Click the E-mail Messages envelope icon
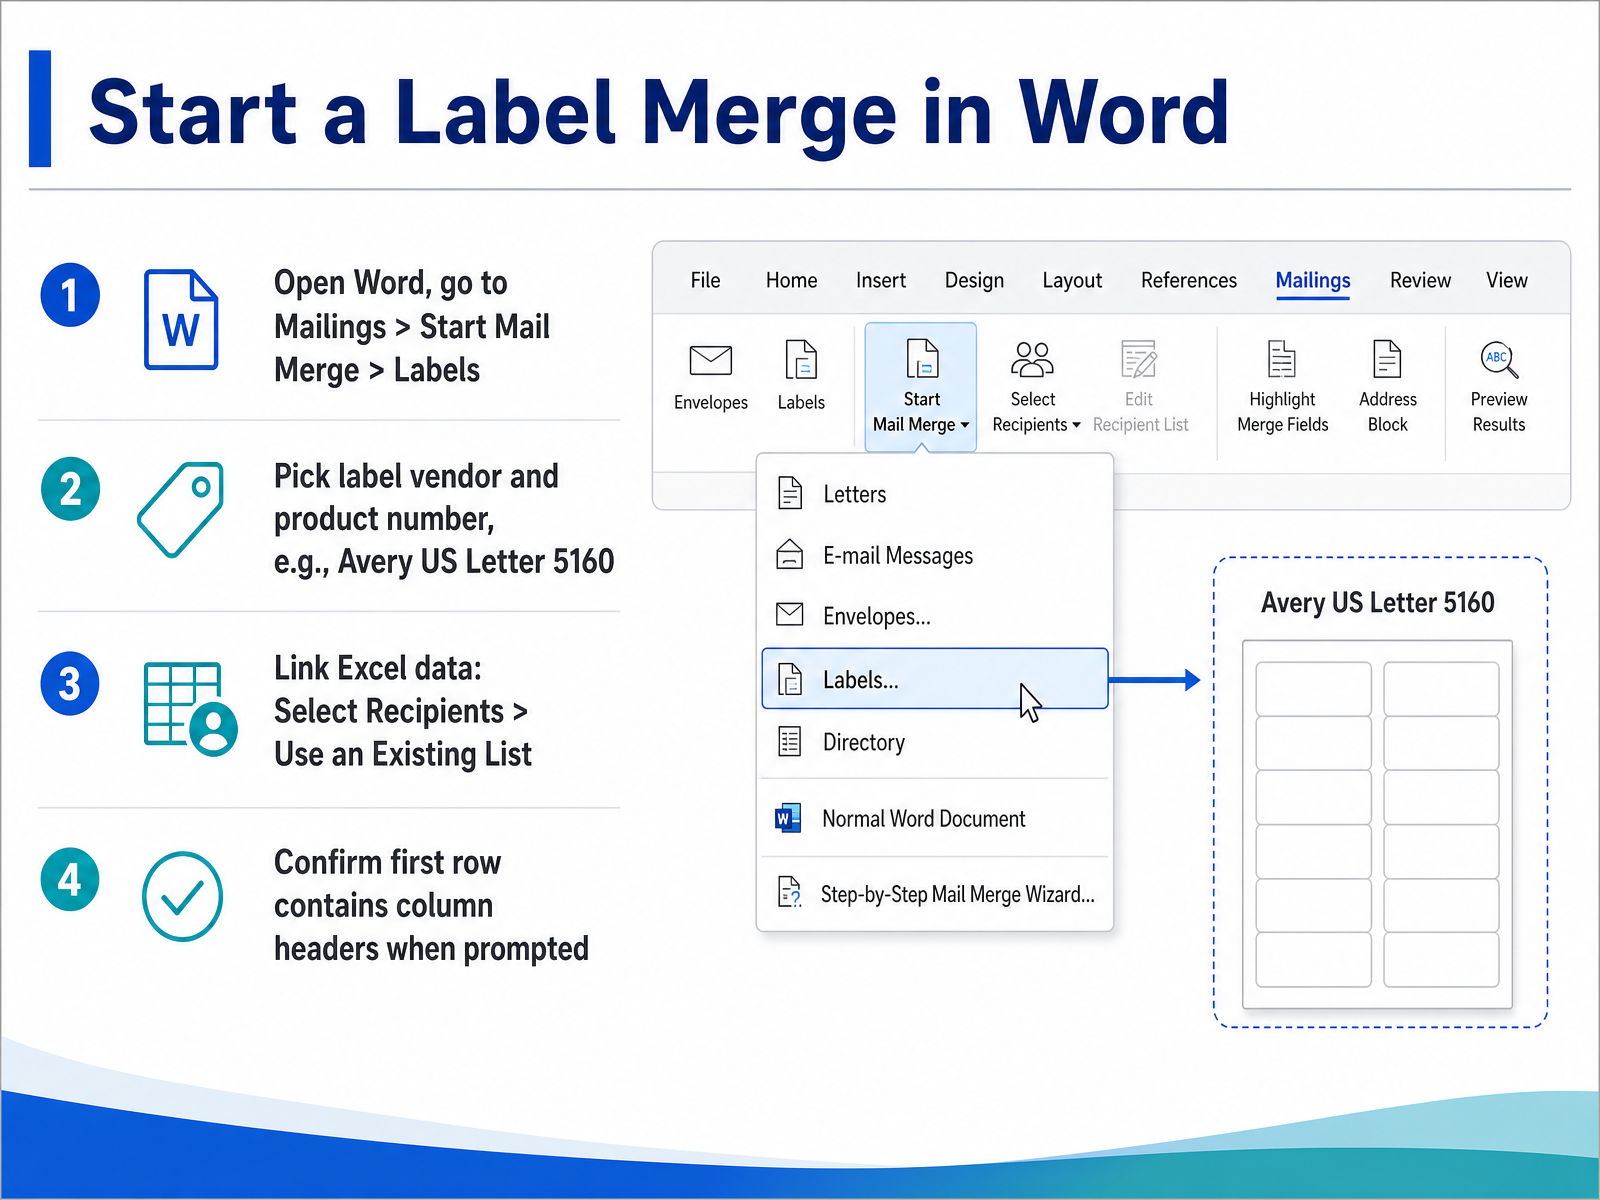 pos(790,554)
